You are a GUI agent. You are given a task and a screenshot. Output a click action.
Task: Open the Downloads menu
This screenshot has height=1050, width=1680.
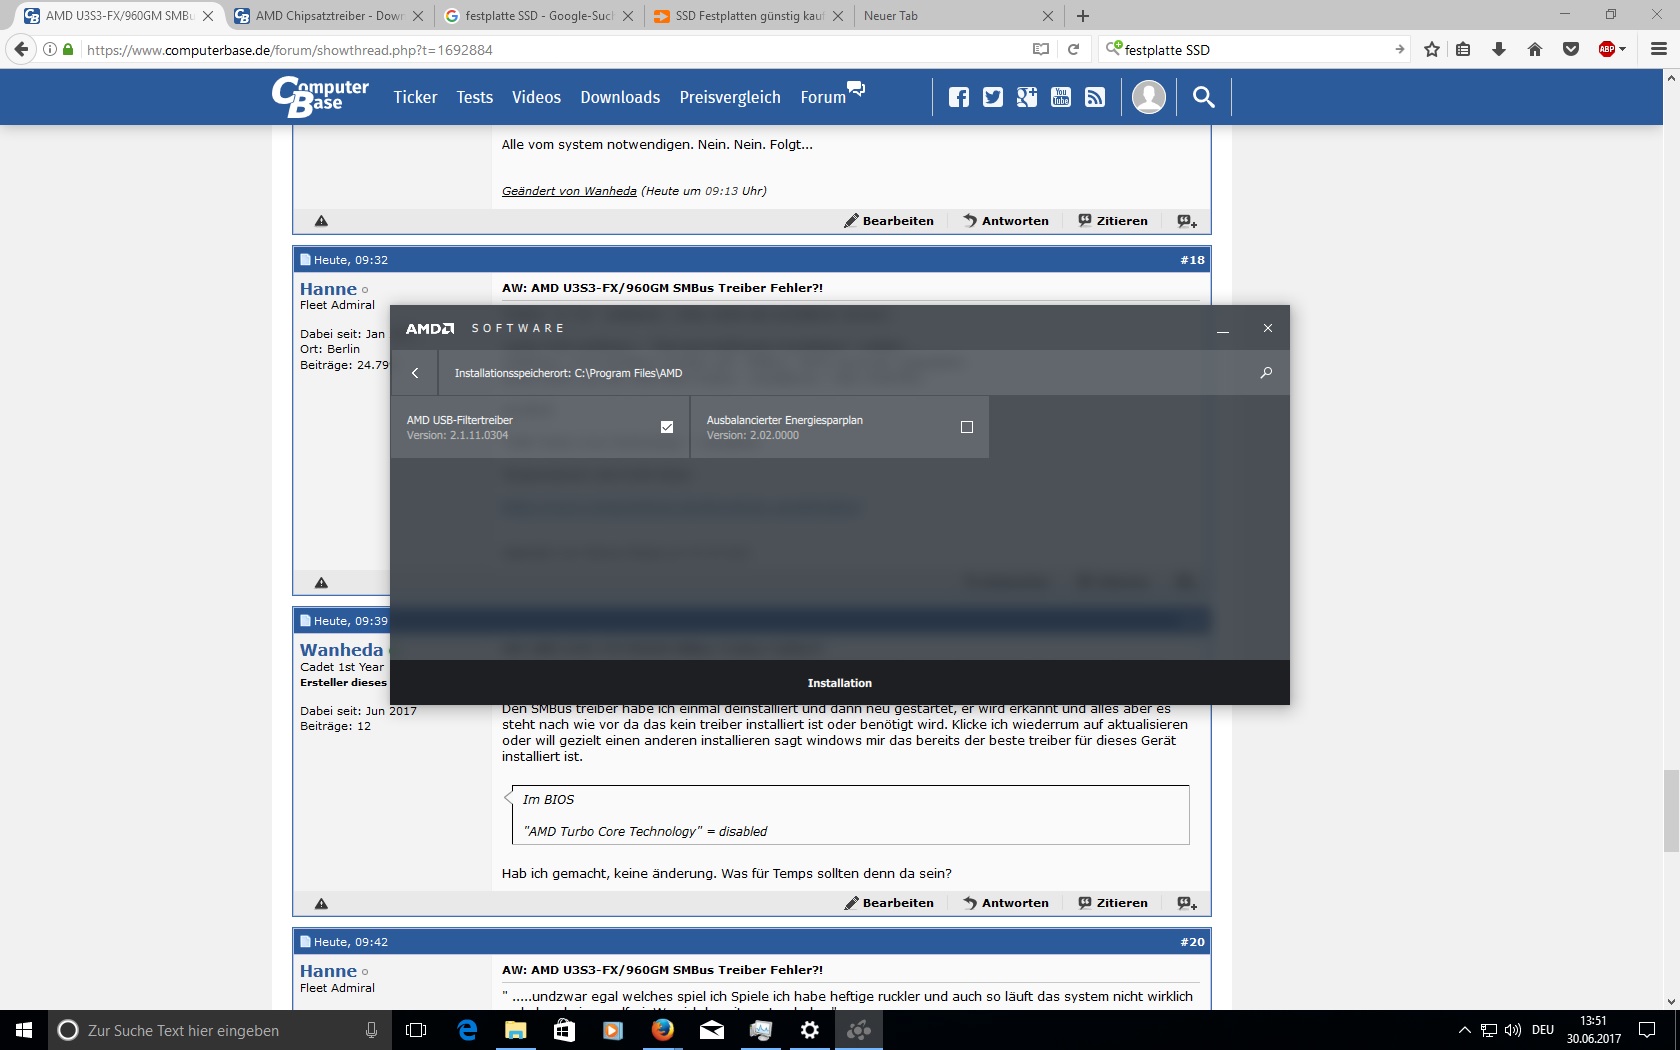point(620,97)
